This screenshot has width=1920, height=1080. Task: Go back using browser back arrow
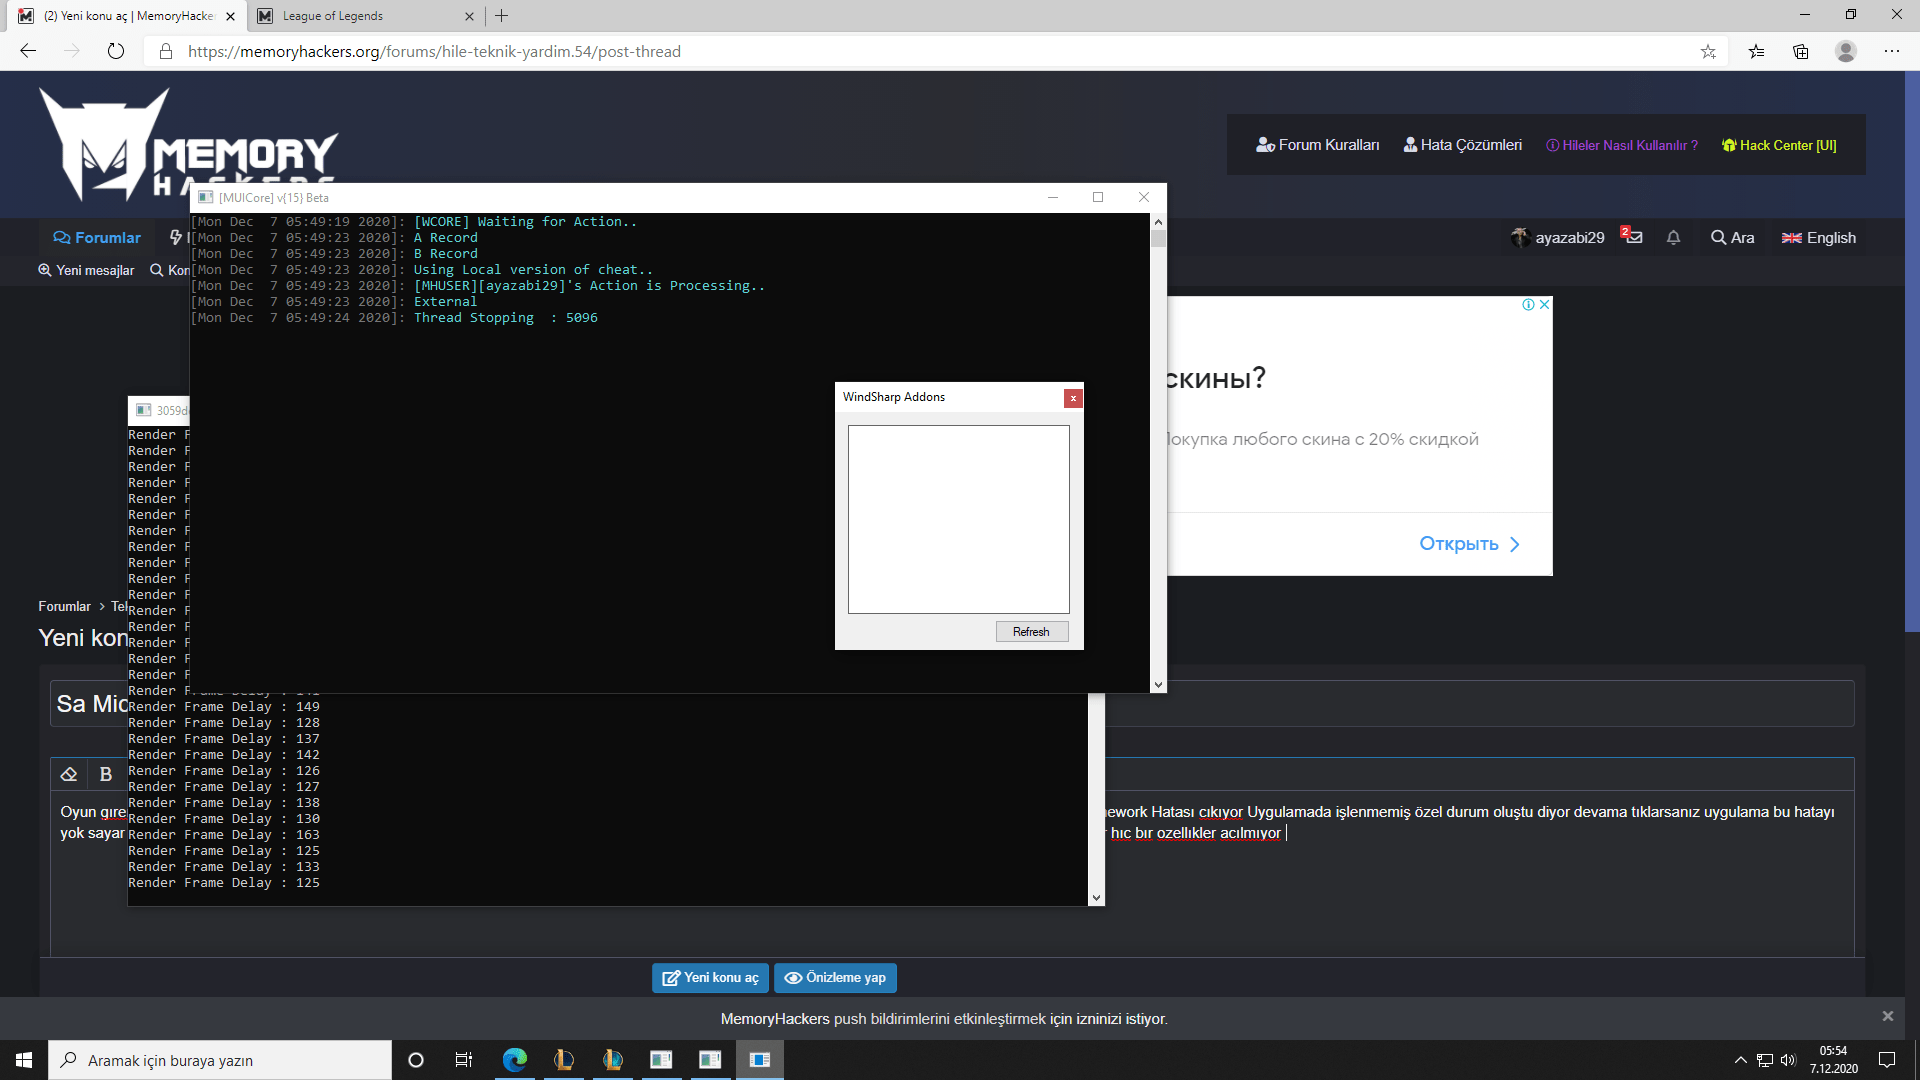pos(28,51)
